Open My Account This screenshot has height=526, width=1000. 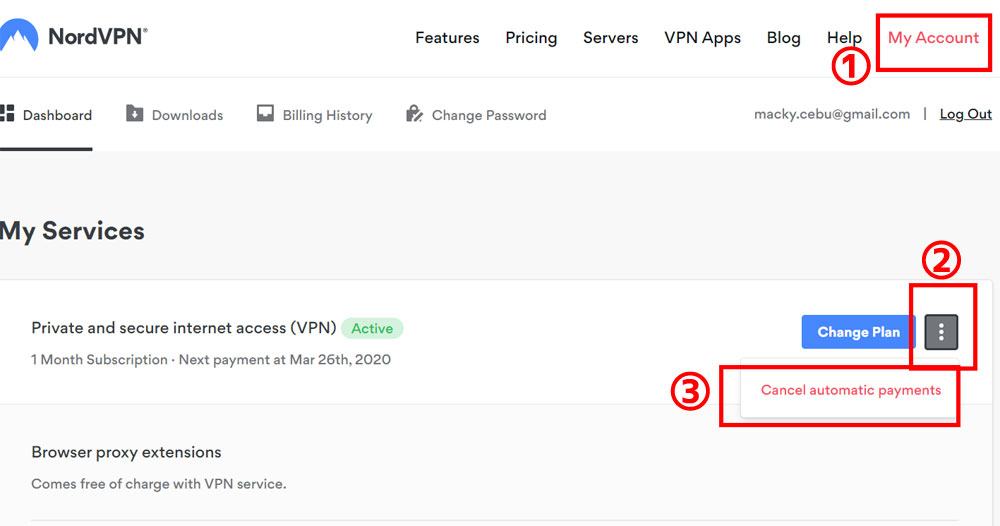click(933, 38)
